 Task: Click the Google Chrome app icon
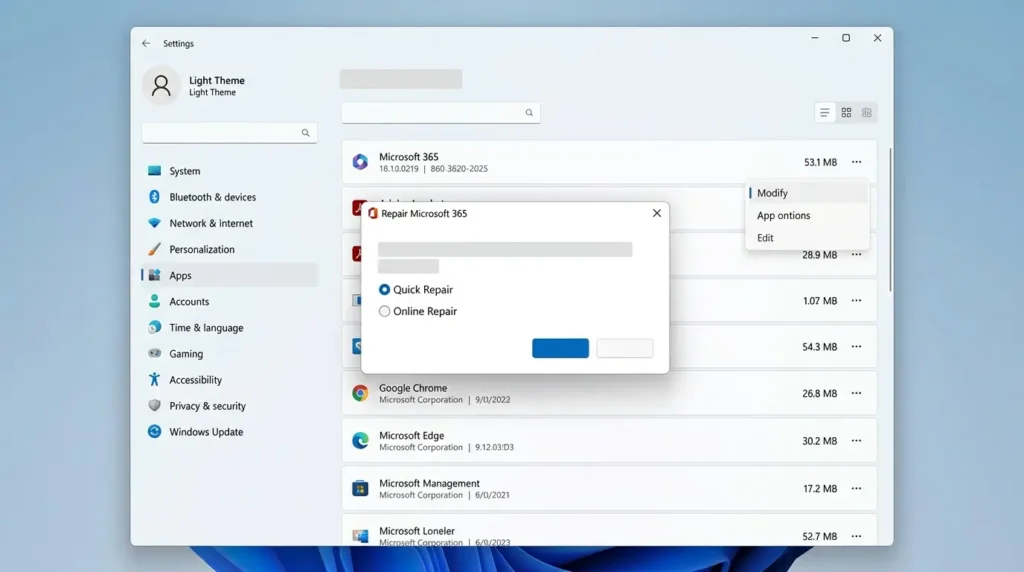[360, 393]
